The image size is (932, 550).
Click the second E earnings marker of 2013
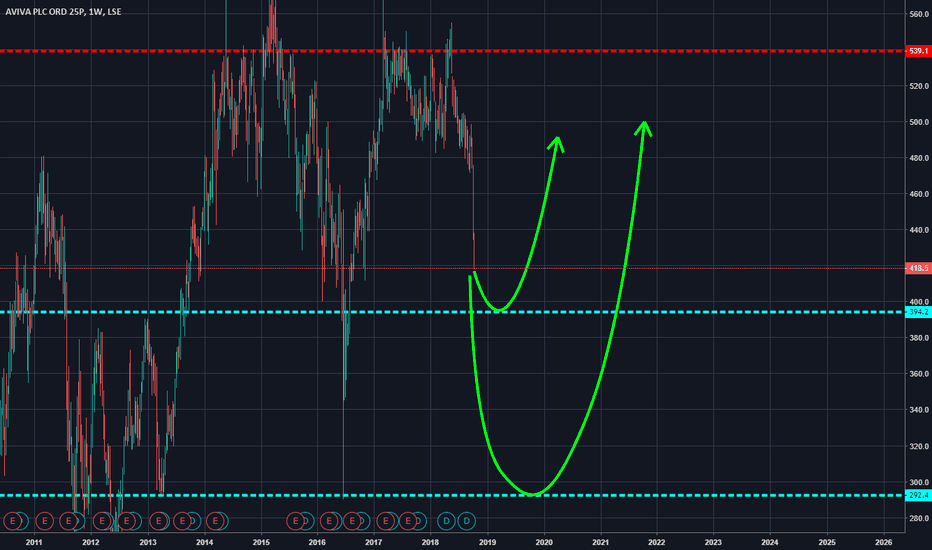182,521
